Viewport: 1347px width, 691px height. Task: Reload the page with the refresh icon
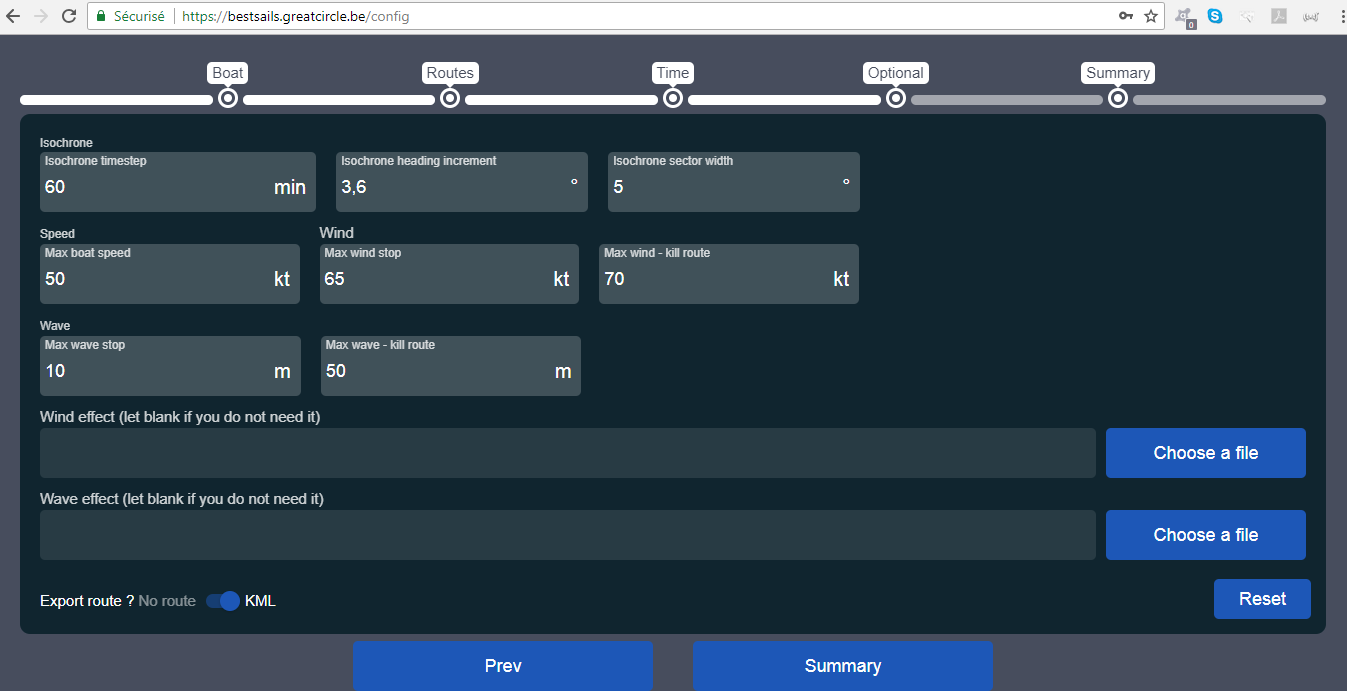(x=69, y=16)
